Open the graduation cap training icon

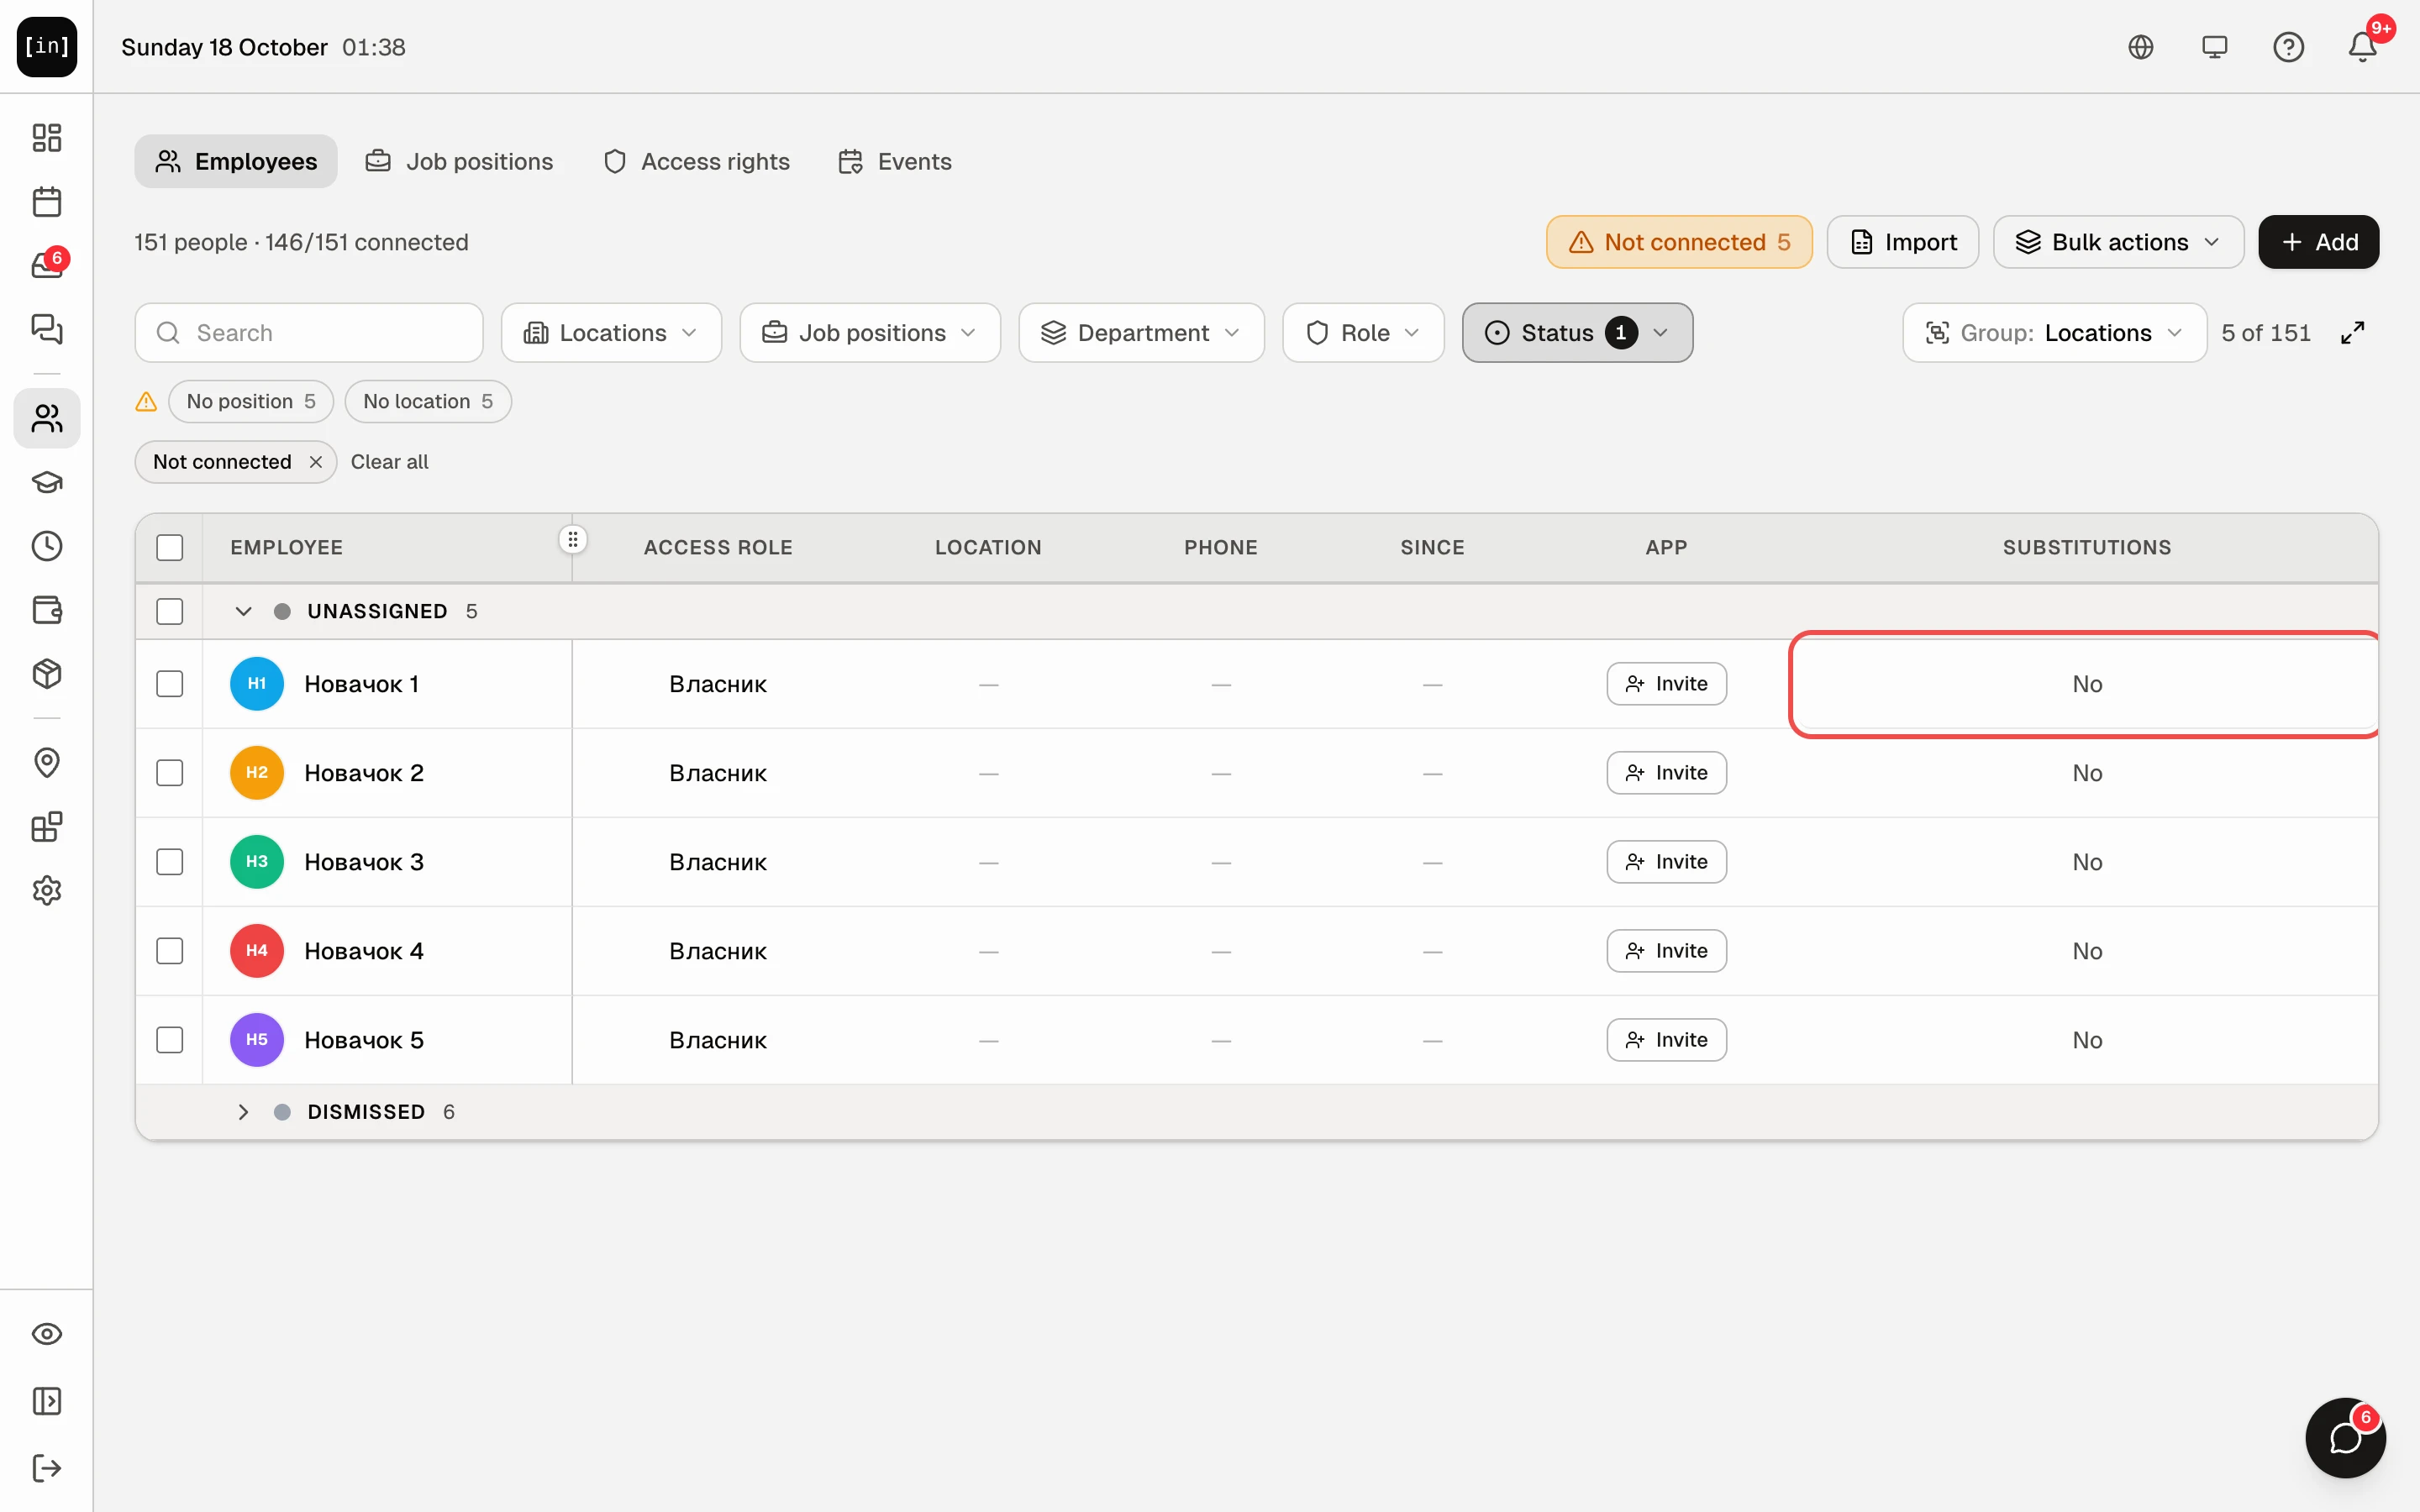pyautogui.click(x=46, y=482)
